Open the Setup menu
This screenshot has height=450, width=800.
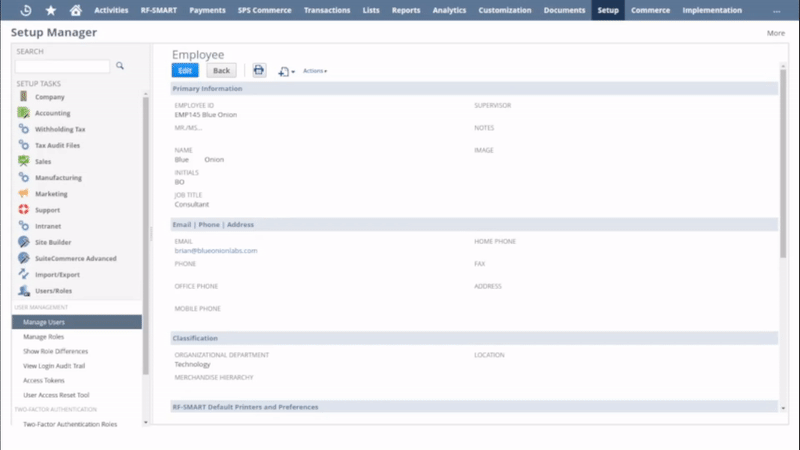[608, 10]
